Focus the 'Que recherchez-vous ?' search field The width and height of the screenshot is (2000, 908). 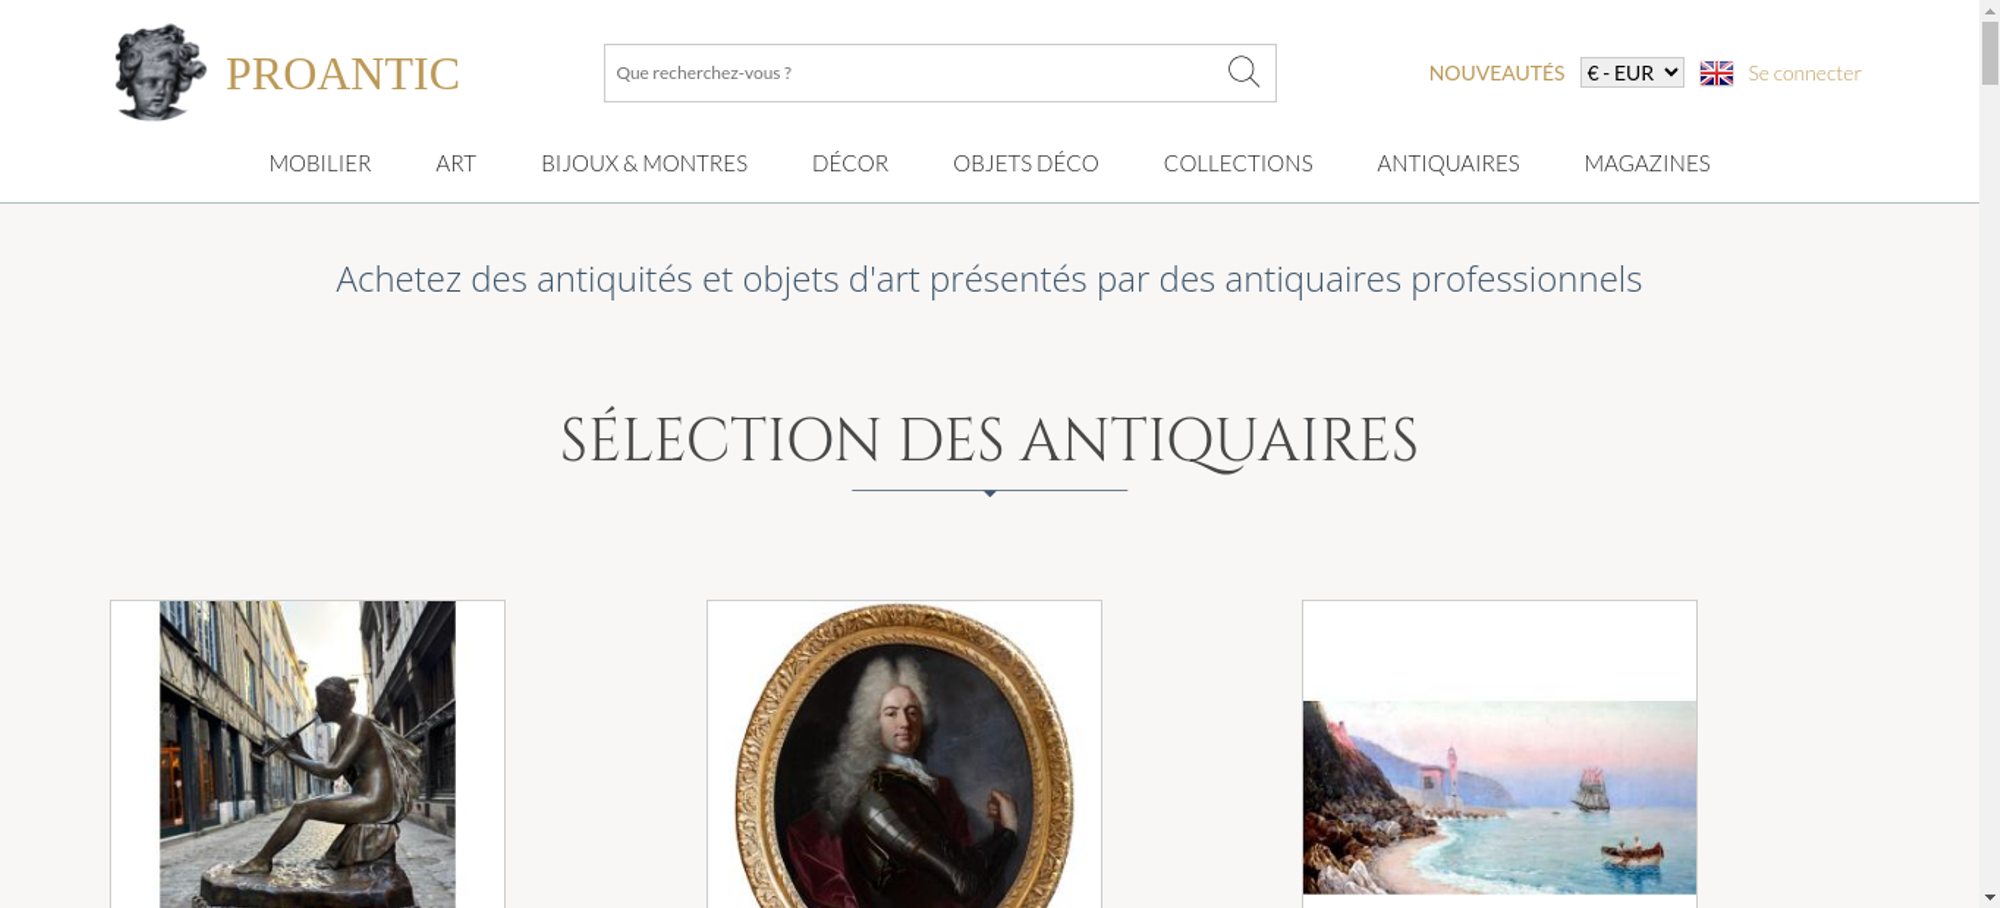coord(915,73)
